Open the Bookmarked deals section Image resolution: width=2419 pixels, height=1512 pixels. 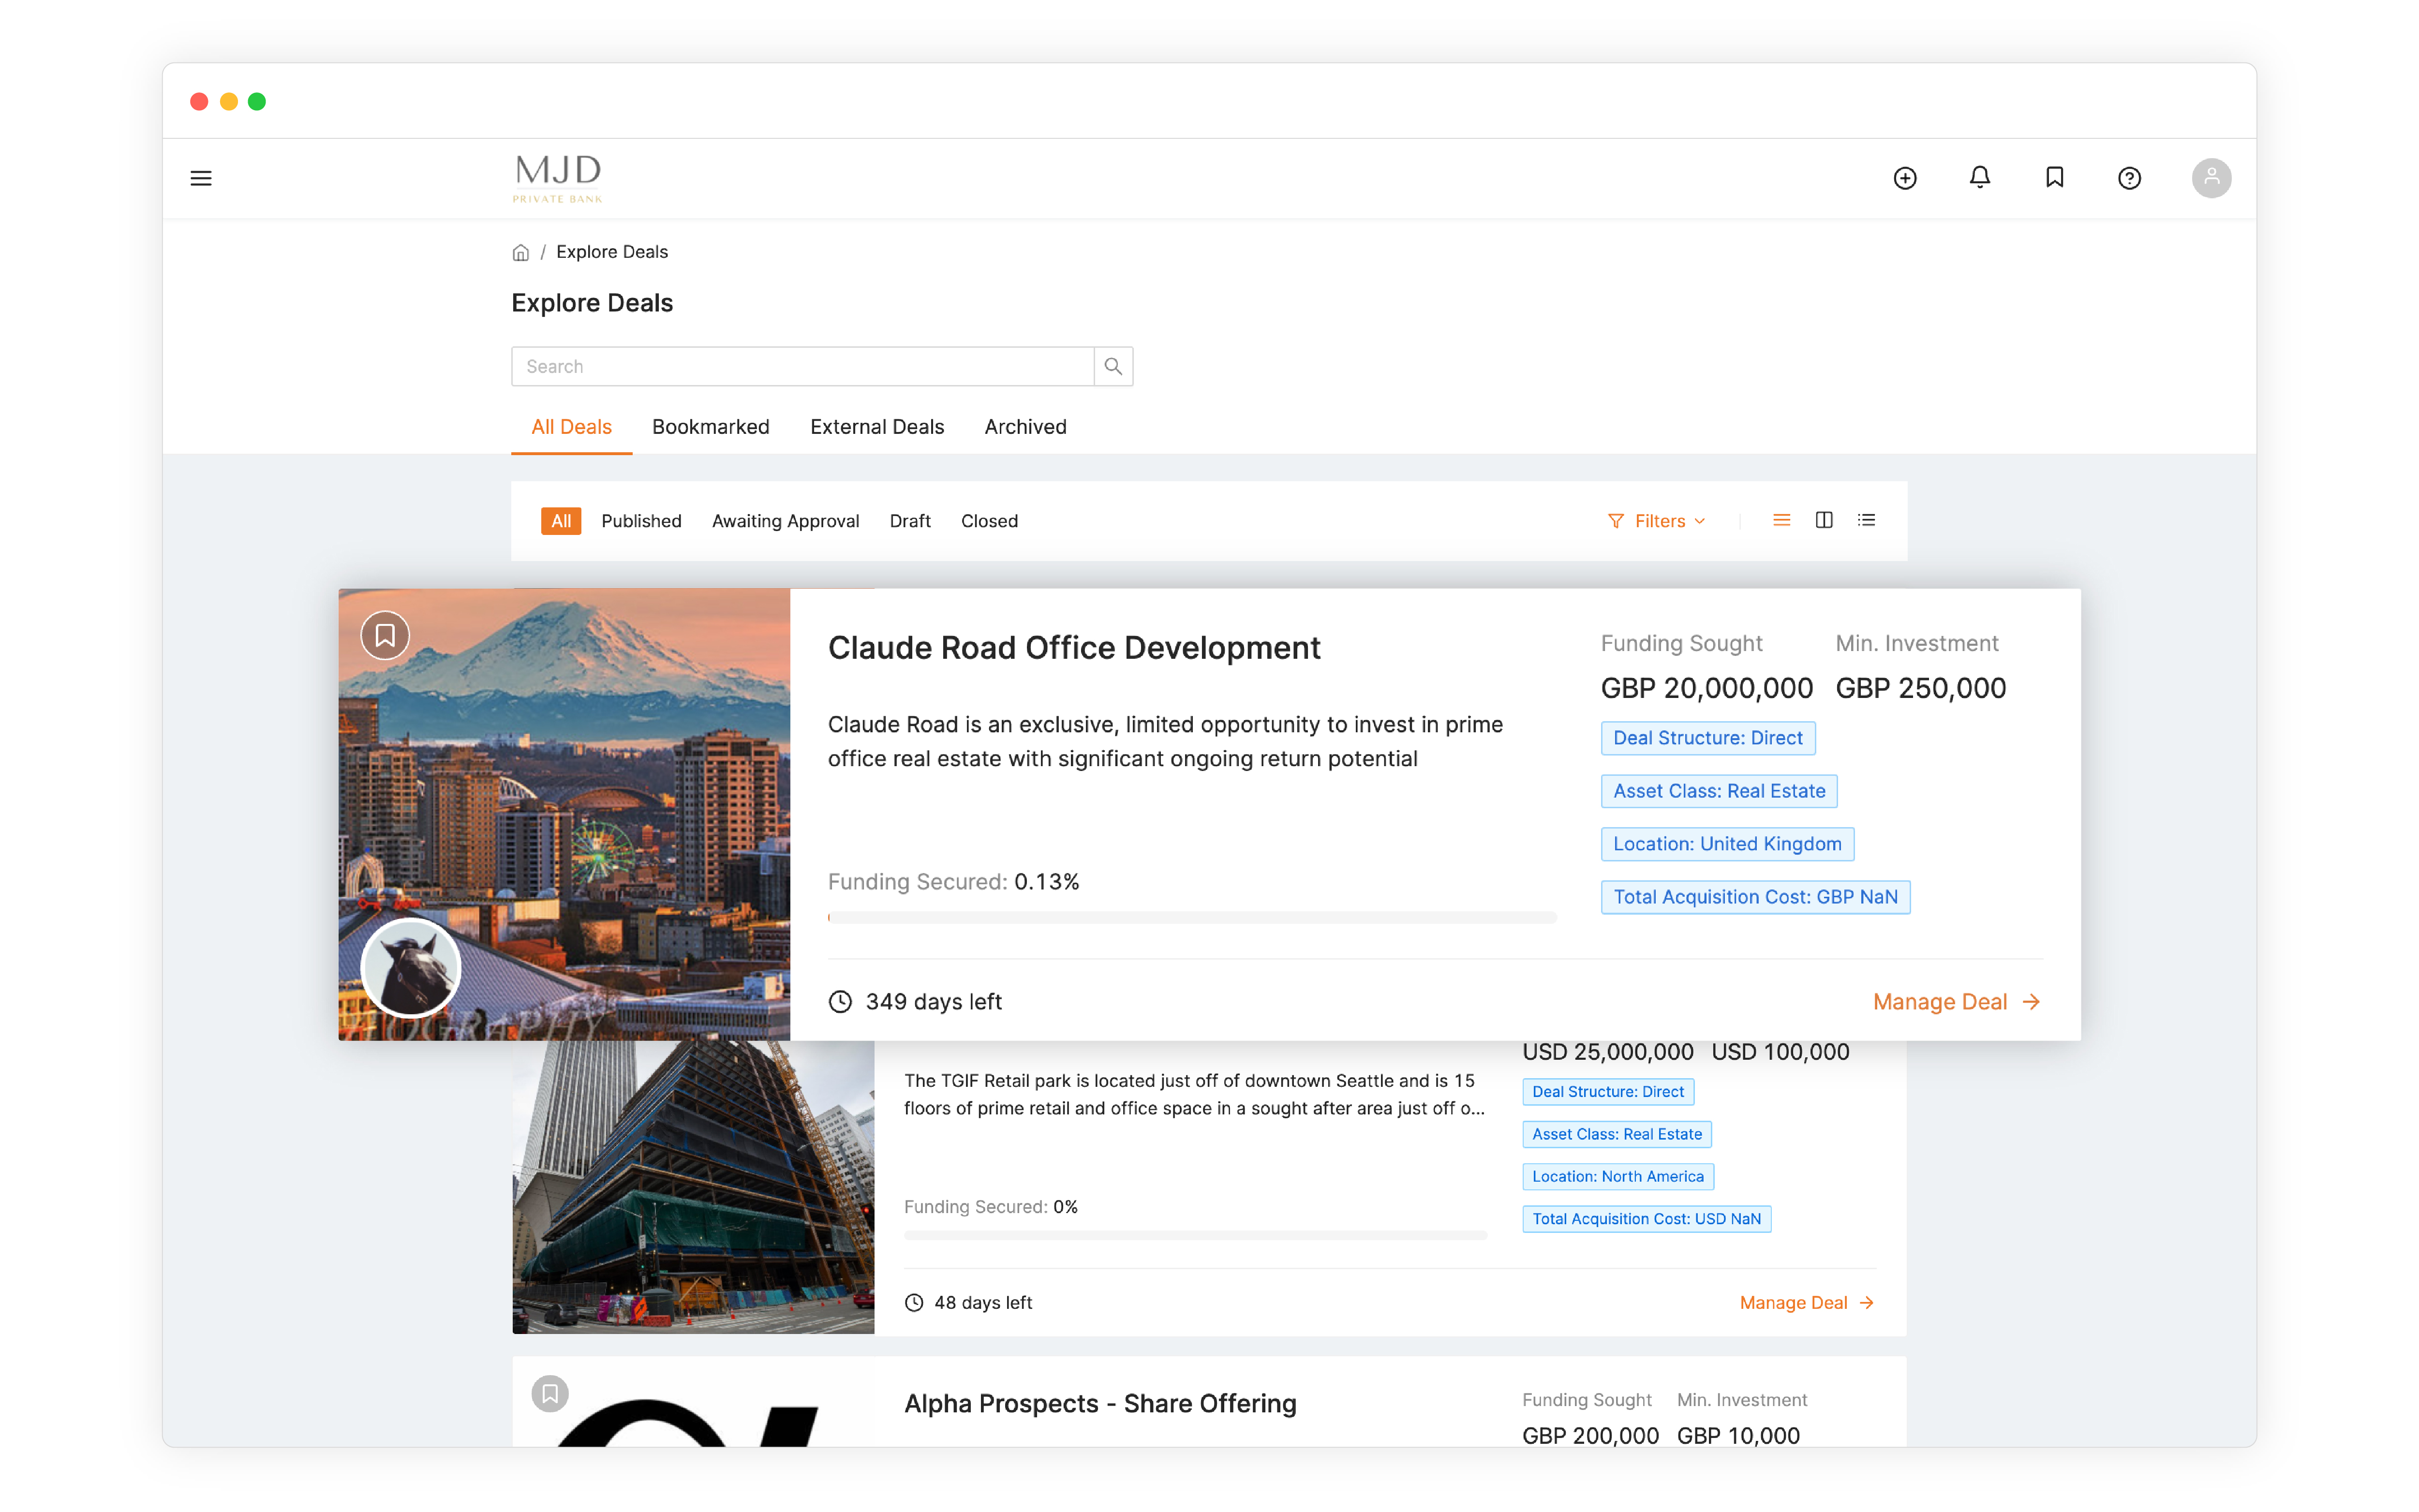(710, 426)
